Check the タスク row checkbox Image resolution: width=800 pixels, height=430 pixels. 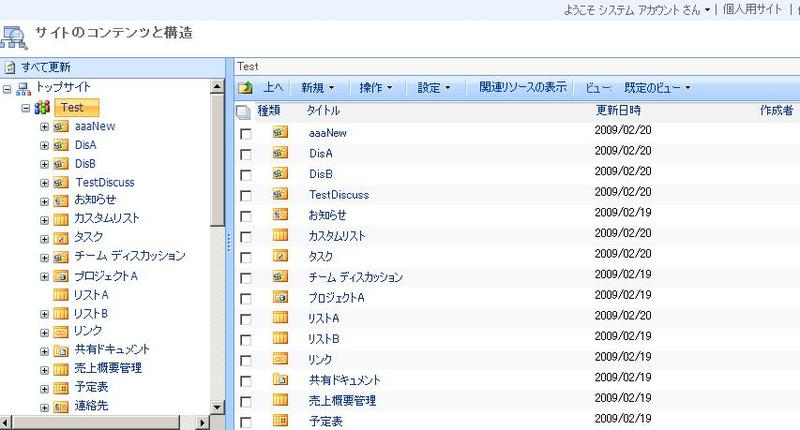click(x=245, y=257)
